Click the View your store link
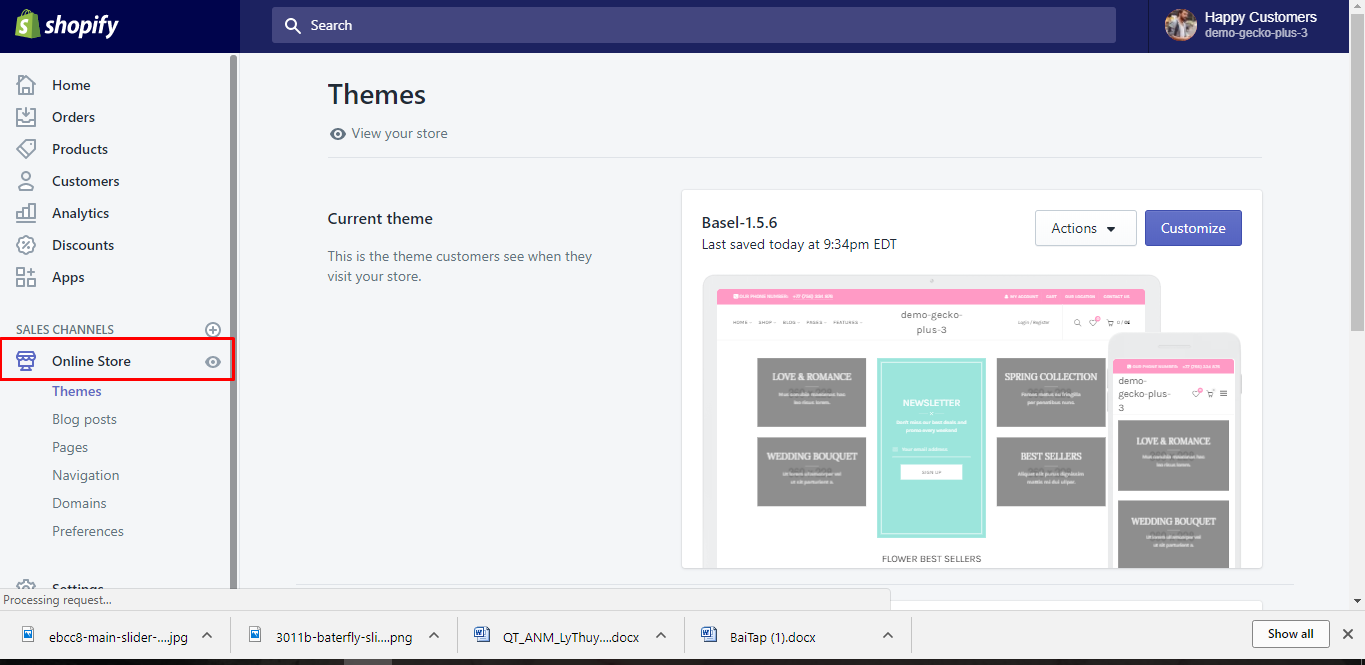The width and height of the screenshot is (1365, 665). [x=398, y=133]
